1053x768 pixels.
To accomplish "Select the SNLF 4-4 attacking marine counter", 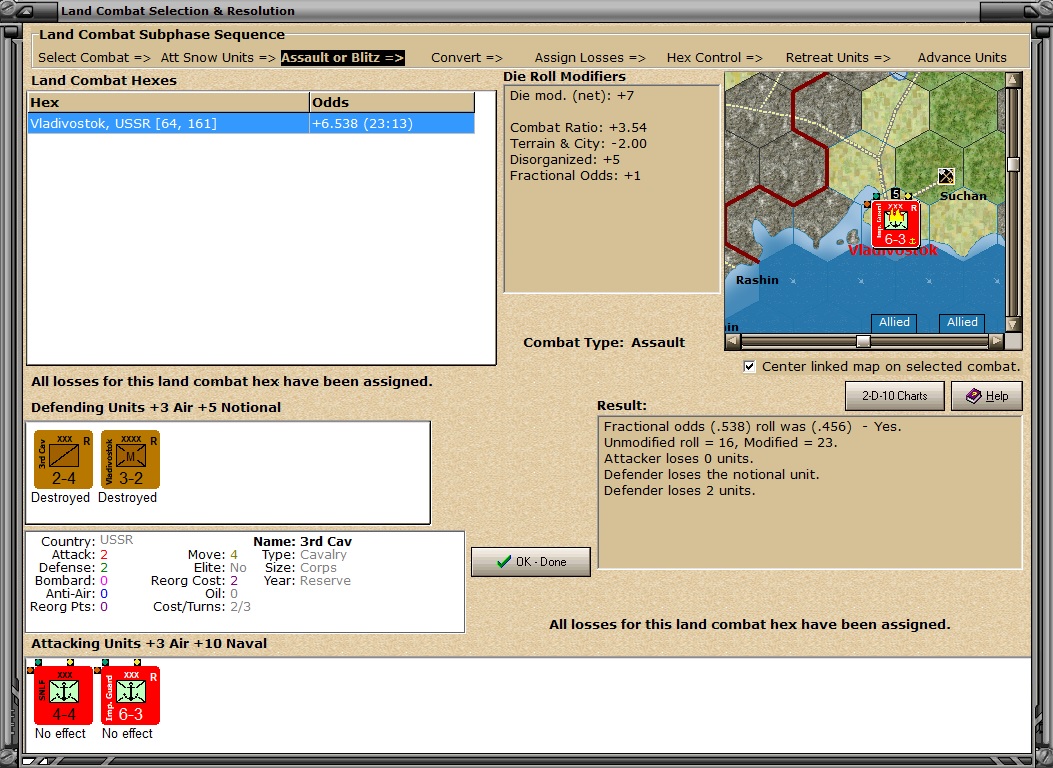I will [x=63, y=695].
